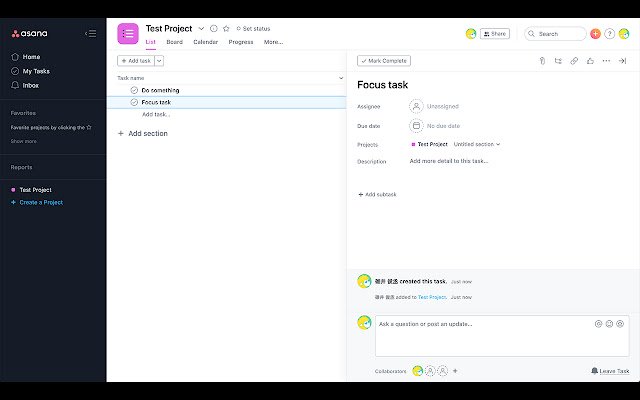Click the third star icon in comment box
The width and height of the screenshot is (640, 400).
pyautogui.click(x=620, y=324)
